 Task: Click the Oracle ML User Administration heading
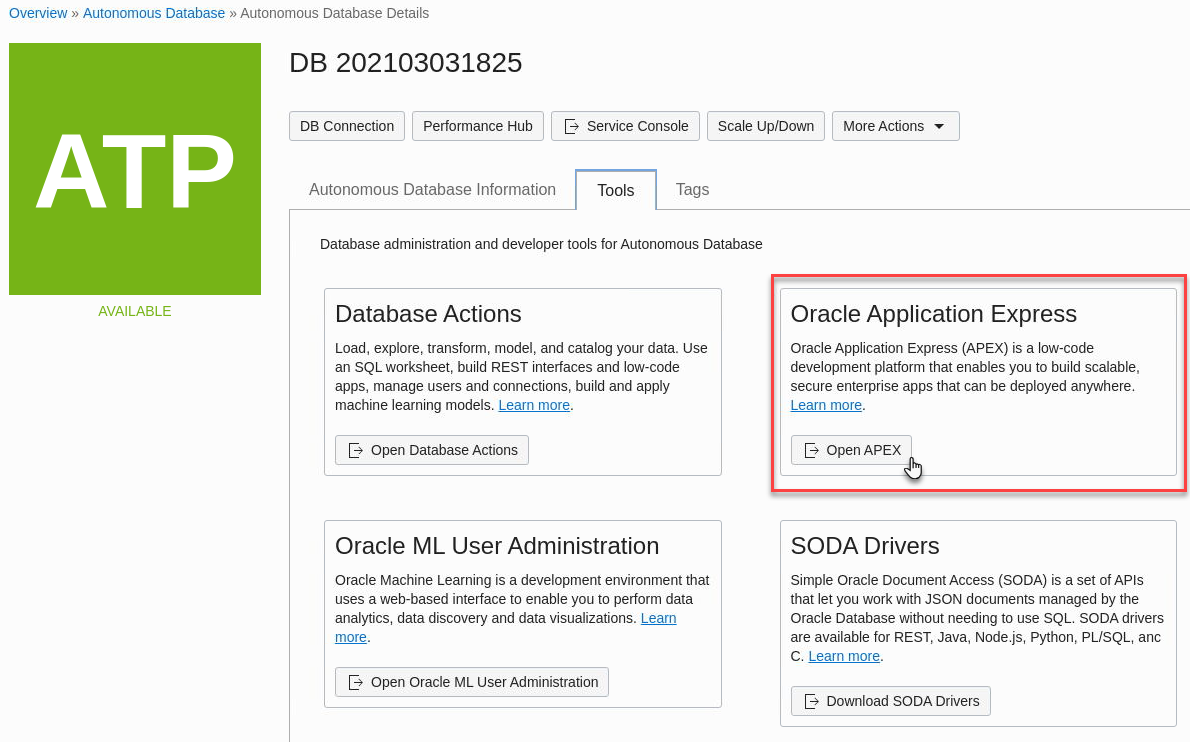click(497, 546)
